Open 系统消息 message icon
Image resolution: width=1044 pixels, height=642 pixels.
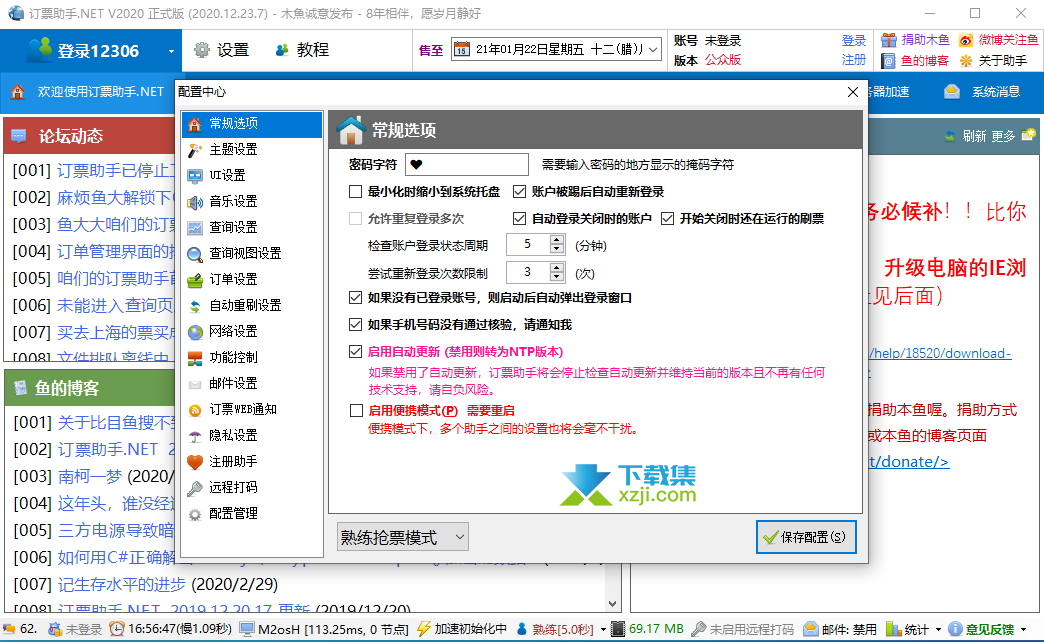(x=951, y=92)
